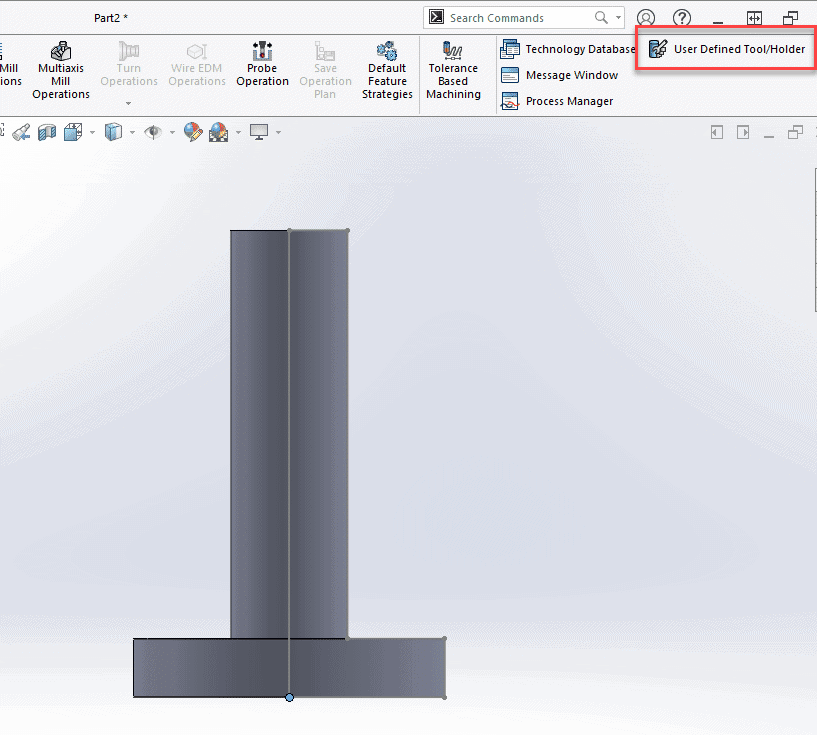The width and height of the screenshot is (817, 735).
Task: Toggle Hide/Show Items eye icon
Action: pos(153,132)
